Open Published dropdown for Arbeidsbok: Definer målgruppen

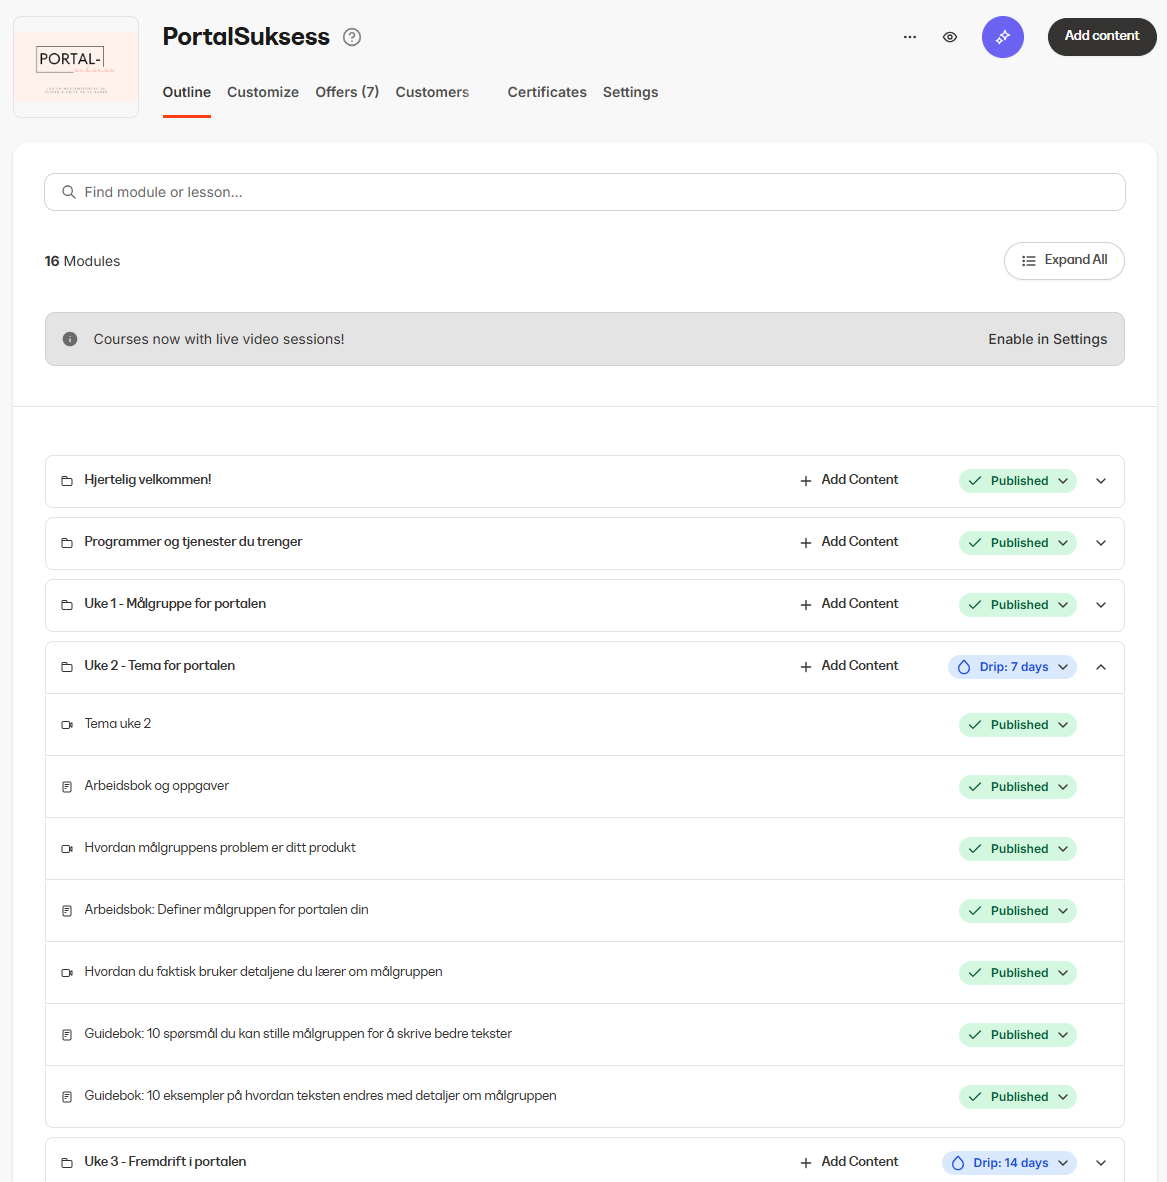[1018, 911]
